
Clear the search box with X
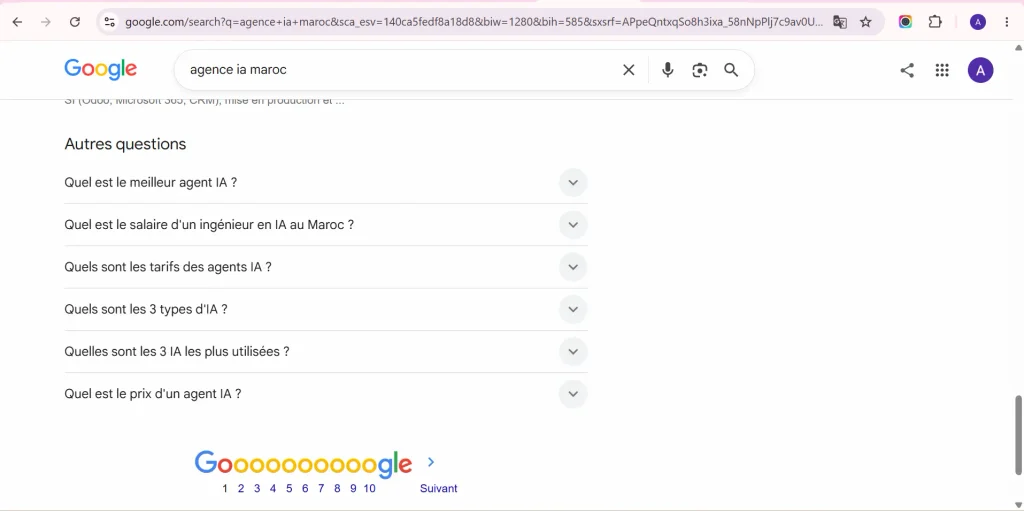pyautogui.click(x=628, y=70)
